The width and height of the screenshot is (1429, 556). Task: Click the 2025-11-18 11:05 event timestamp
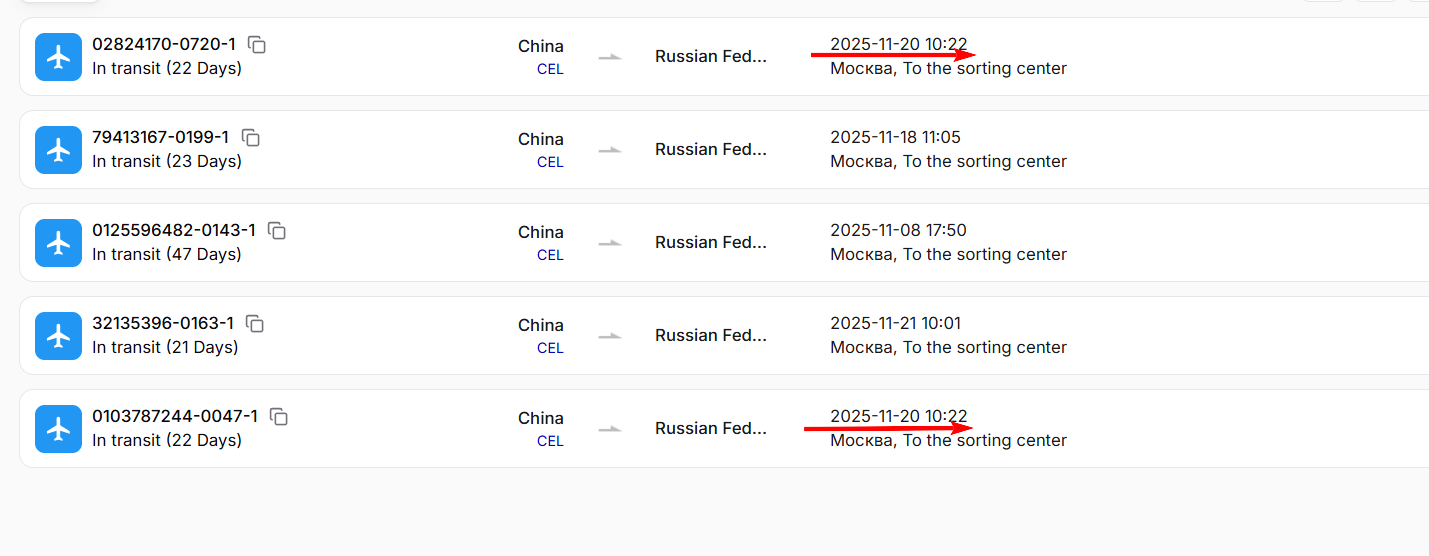coord(895,137)
